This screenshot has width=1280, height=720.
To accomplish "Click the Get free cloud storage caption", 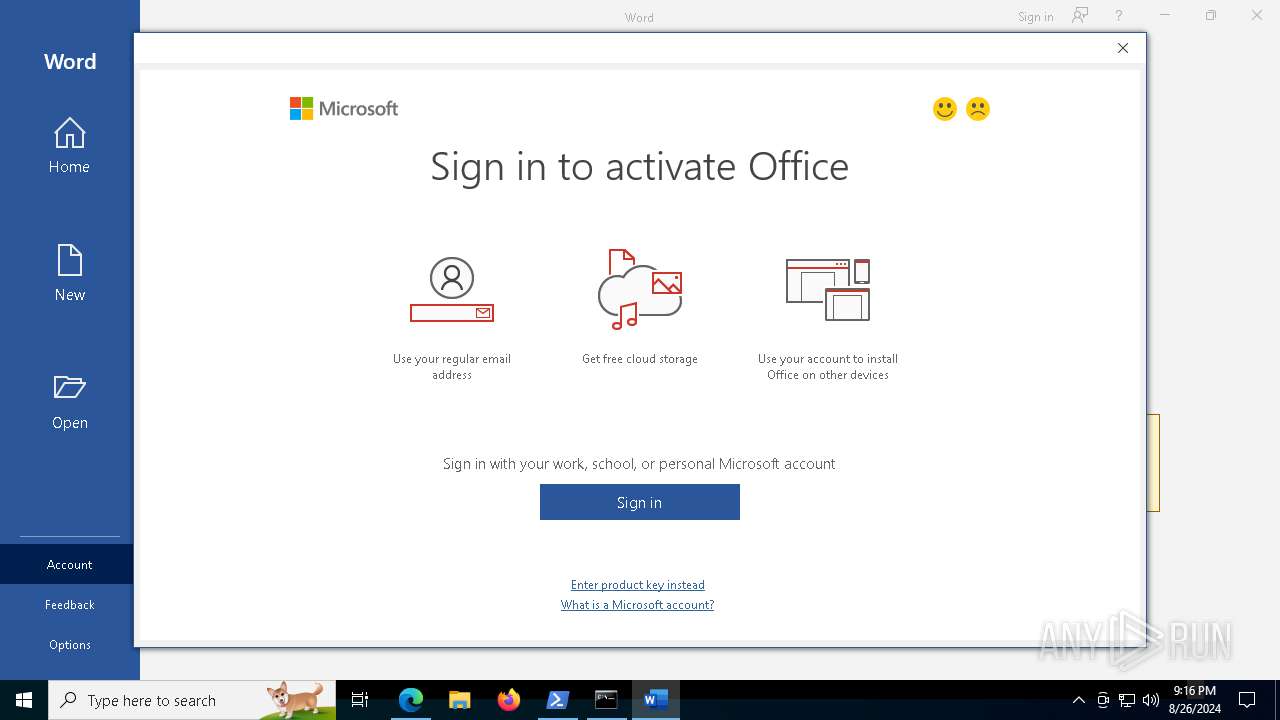I will 640,359.
